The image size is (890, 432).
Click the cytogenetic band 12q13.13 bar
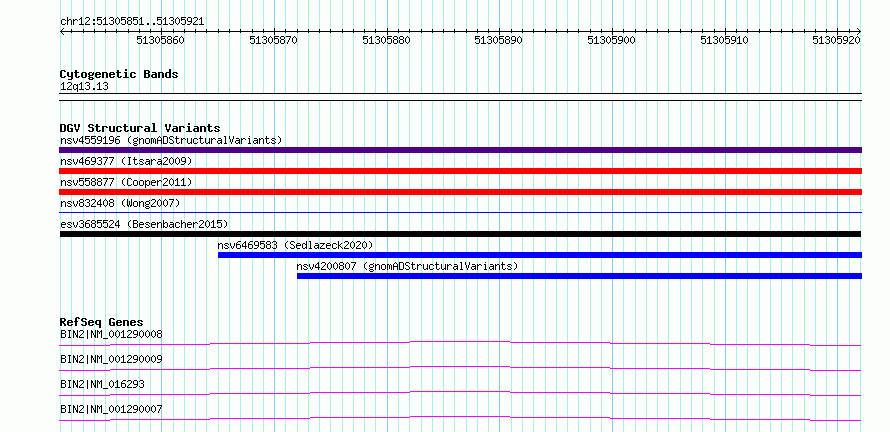[460, 97]
